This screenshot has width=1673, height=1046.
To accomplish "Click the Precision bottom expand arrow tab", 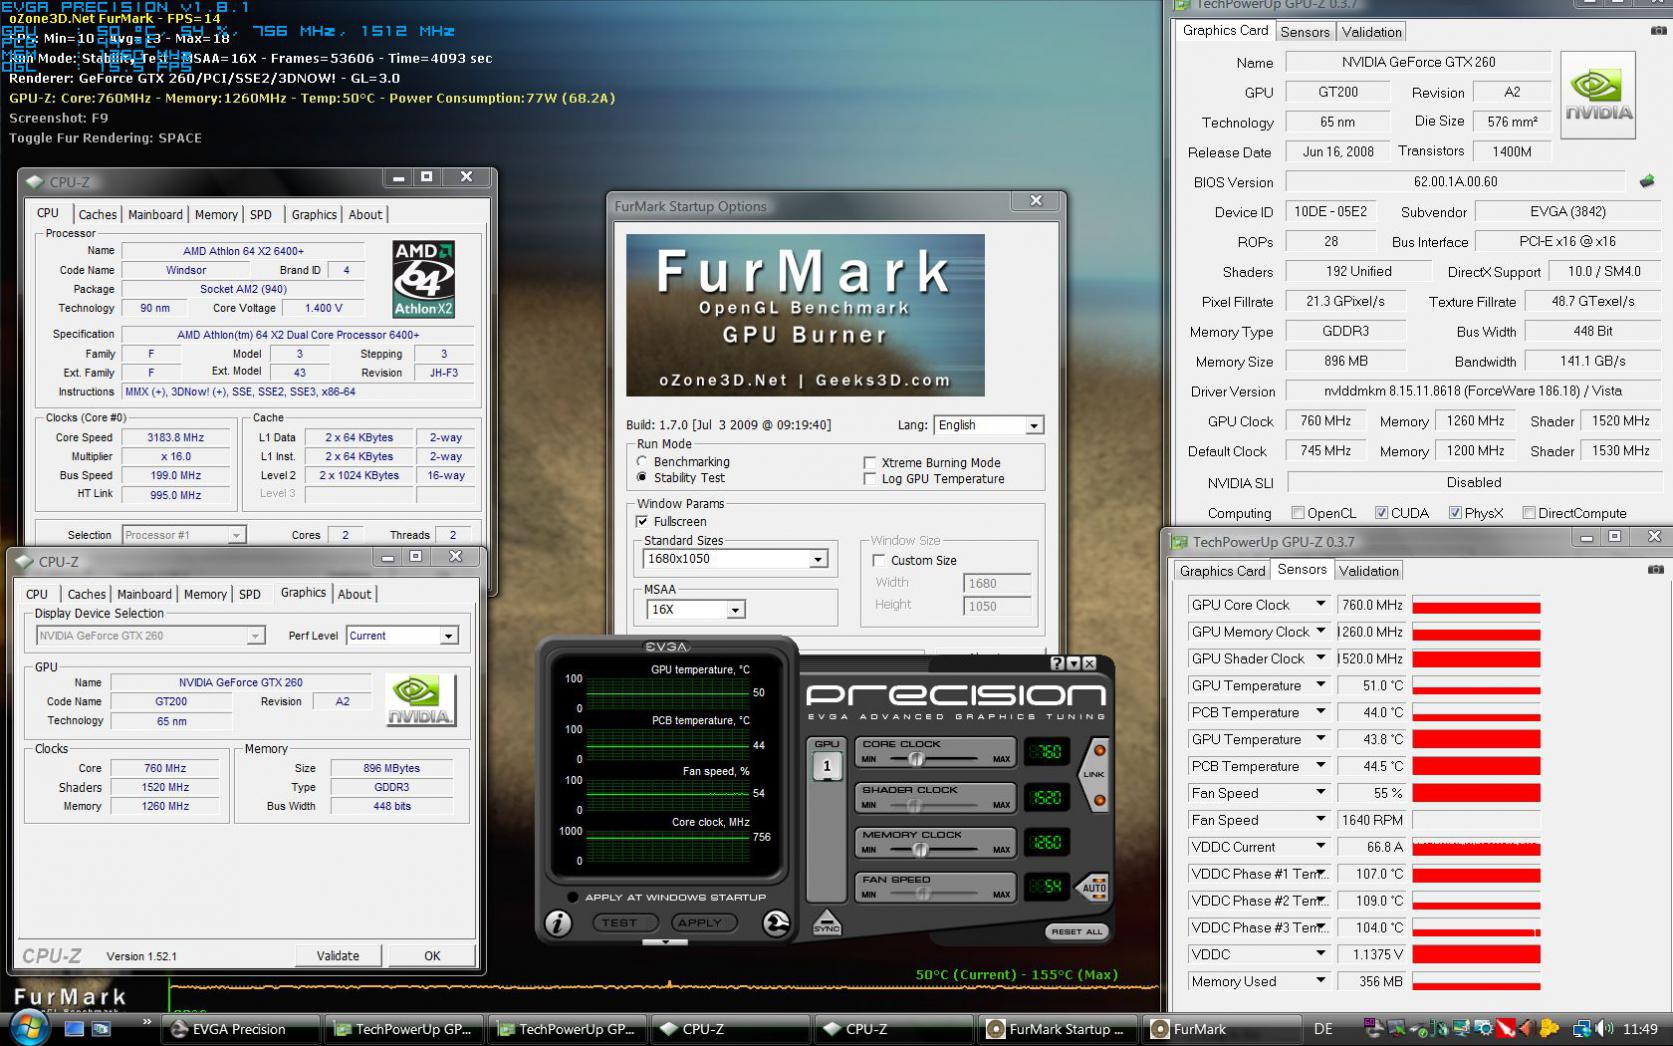I will [665, 942].
